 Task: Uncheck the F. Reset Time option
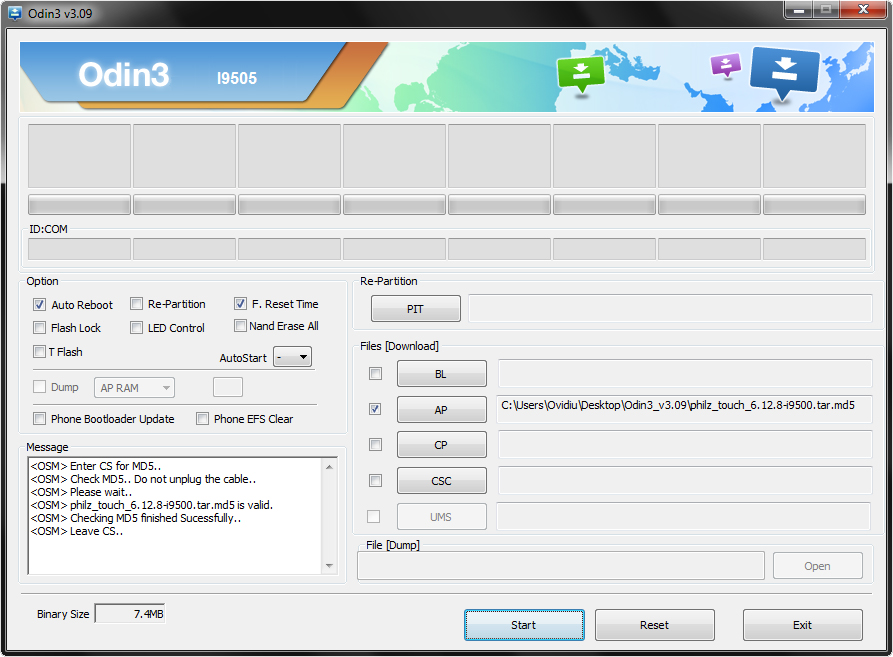241,304
